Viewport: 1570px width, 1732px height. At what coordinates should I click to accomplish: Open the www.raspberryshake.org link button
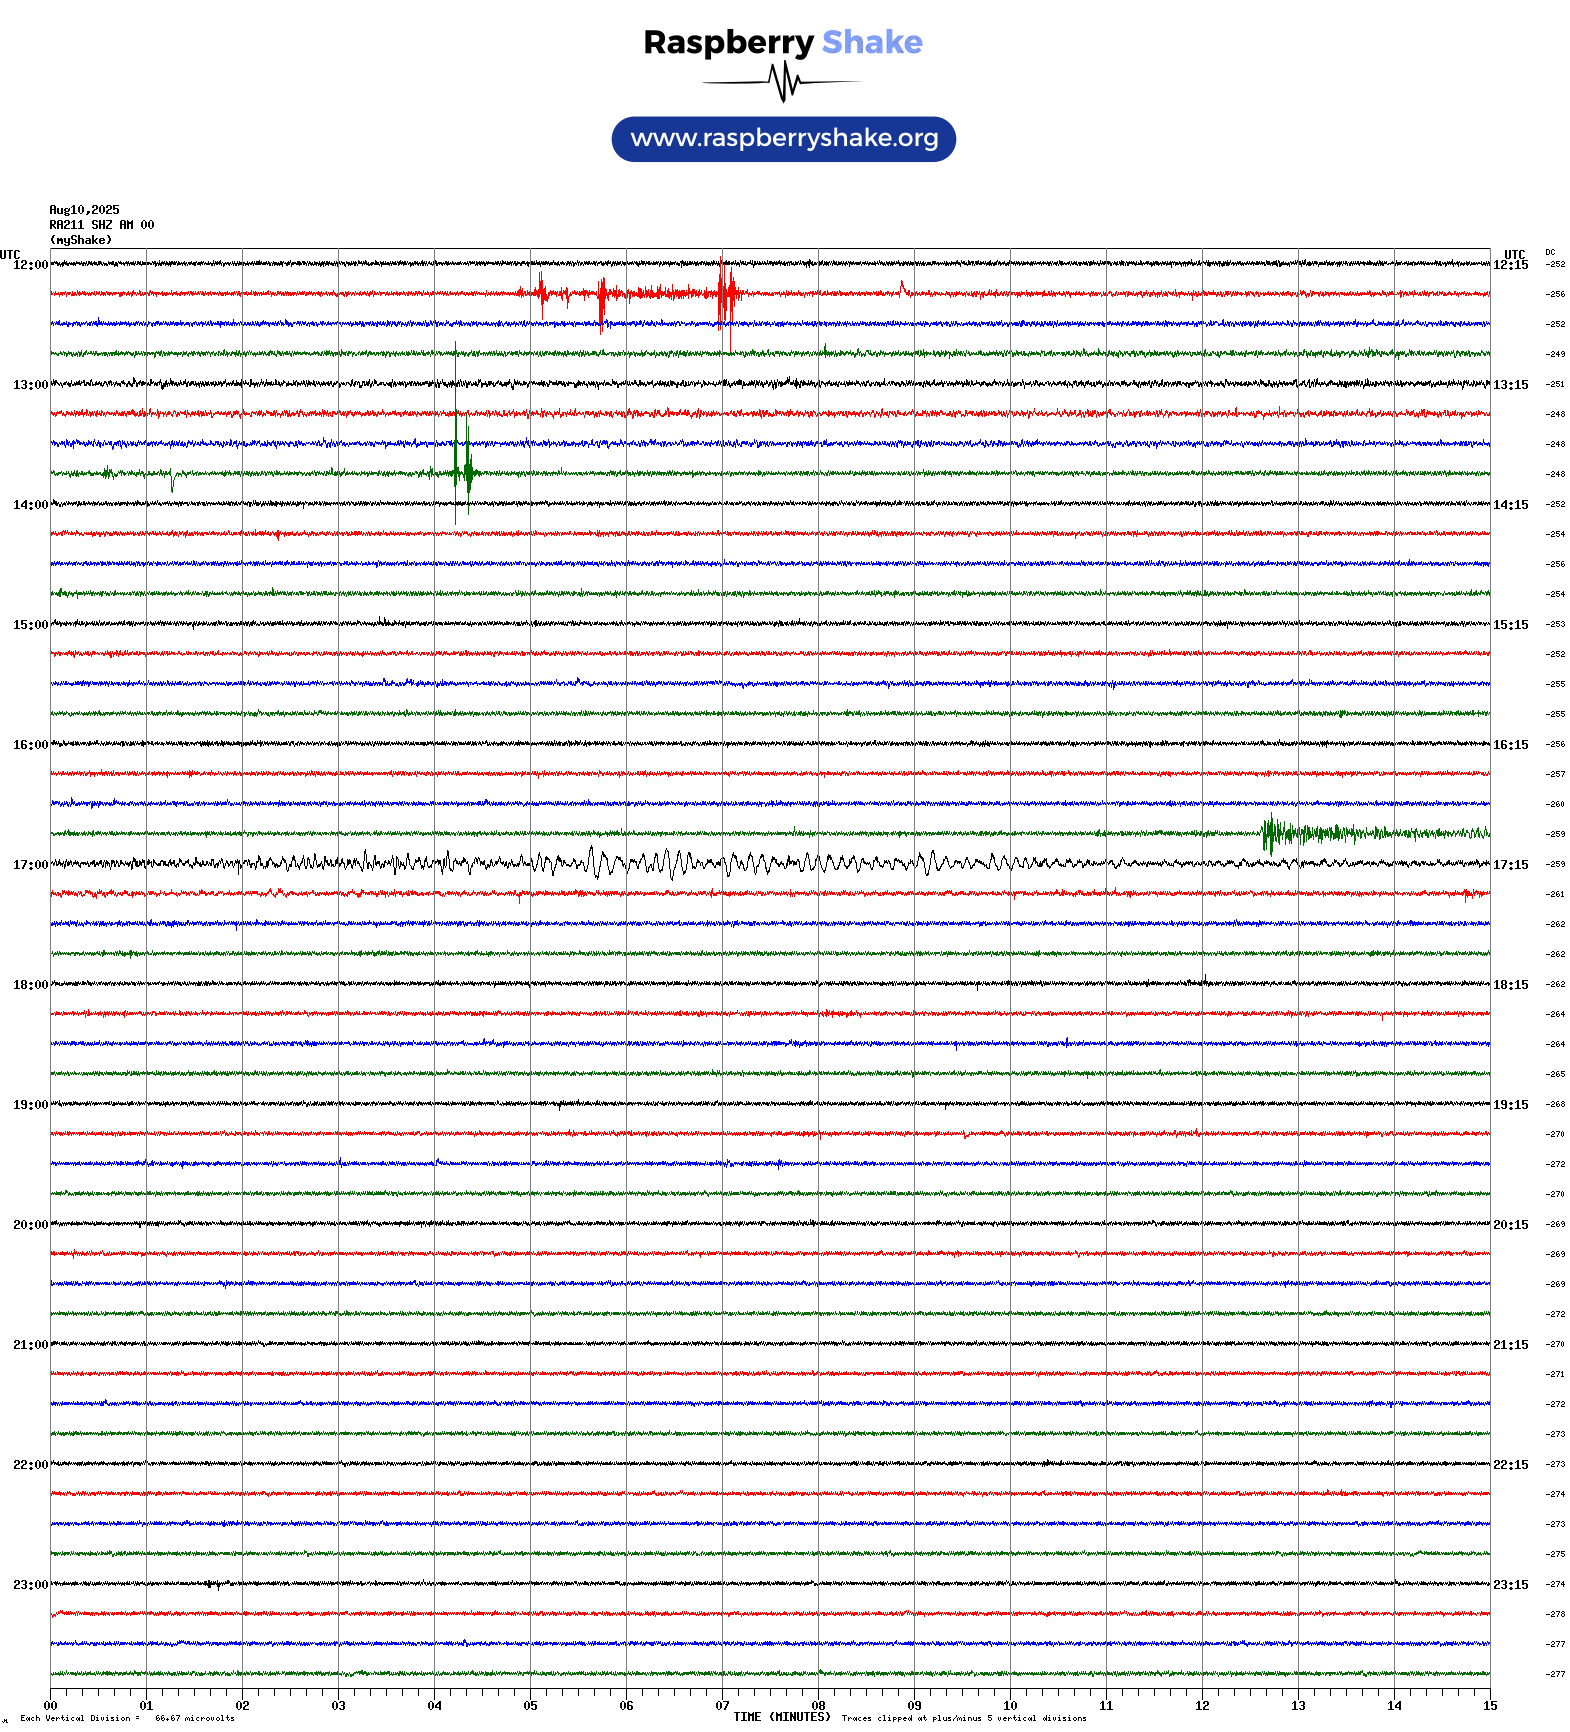click(x=783, y=138)
